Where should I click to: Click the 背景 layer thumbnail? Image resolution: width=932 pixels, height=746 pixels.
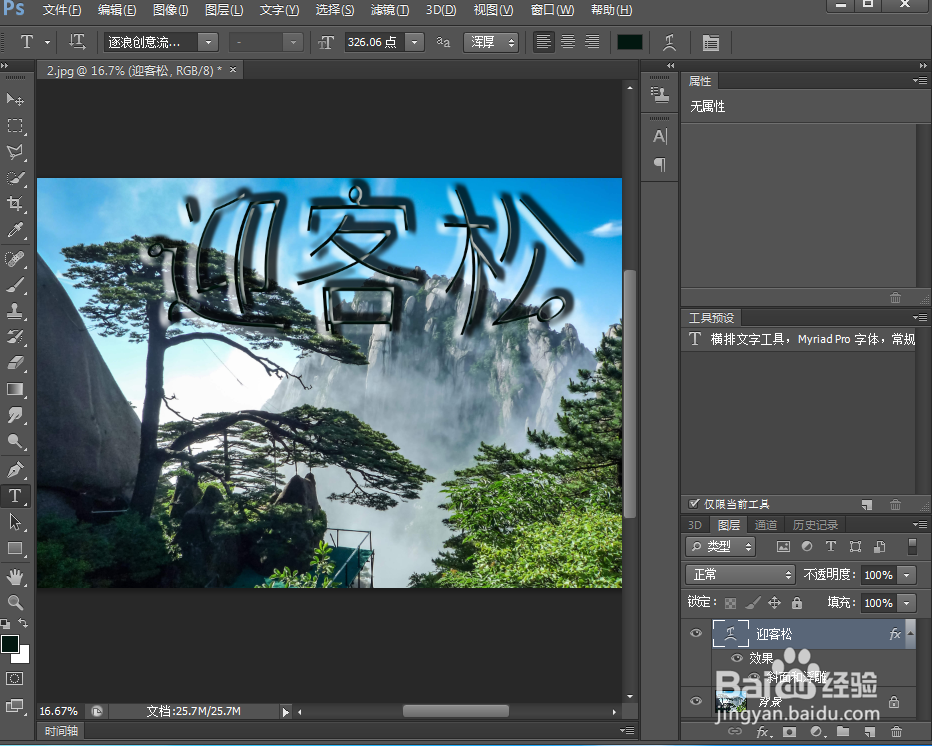tap(731, 701)
